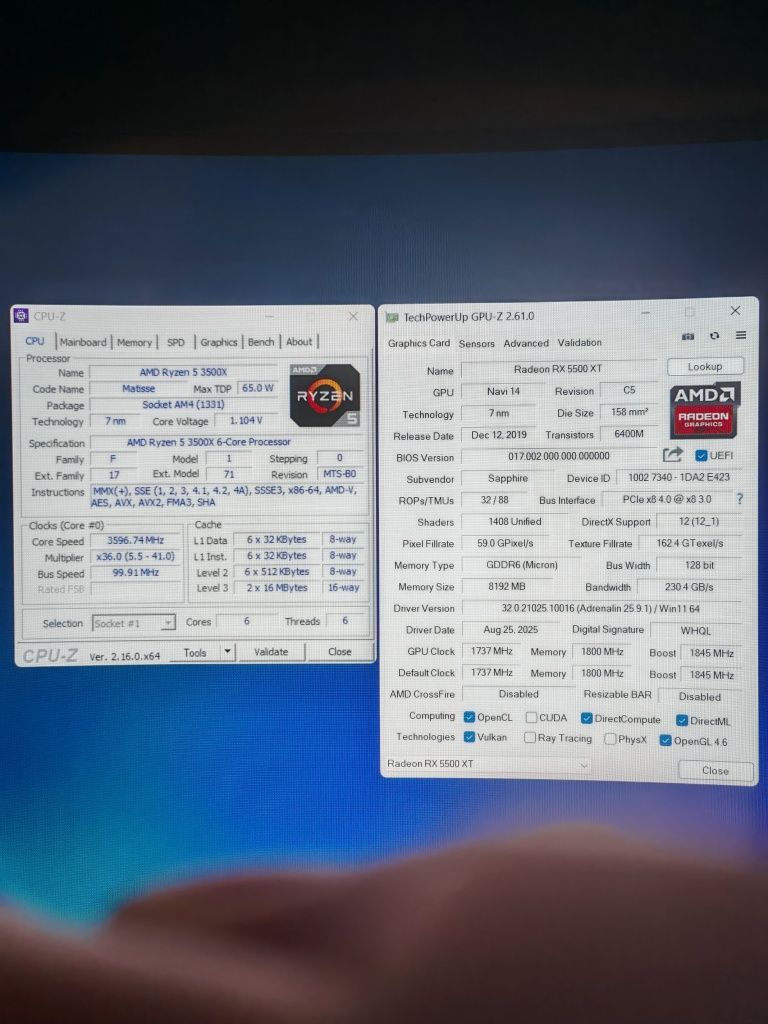Click the Bandwidth value 230.4 GB/s

[689, 587]
